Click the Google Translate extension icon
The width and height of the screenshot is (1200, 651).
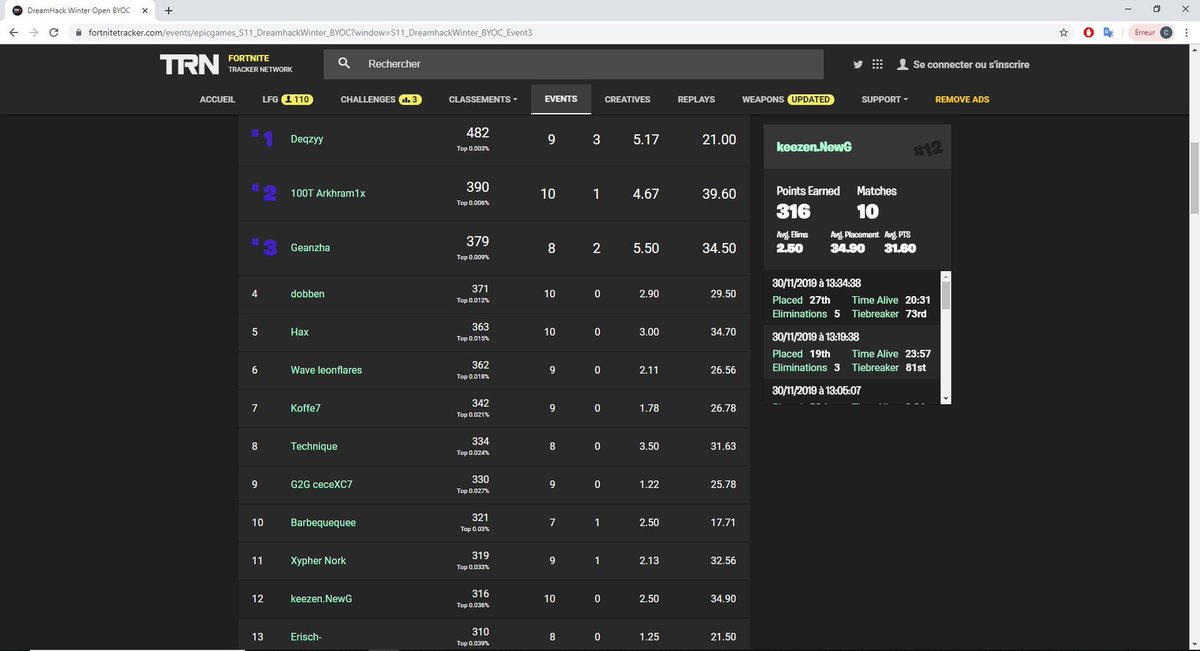tap(1109, 32)
